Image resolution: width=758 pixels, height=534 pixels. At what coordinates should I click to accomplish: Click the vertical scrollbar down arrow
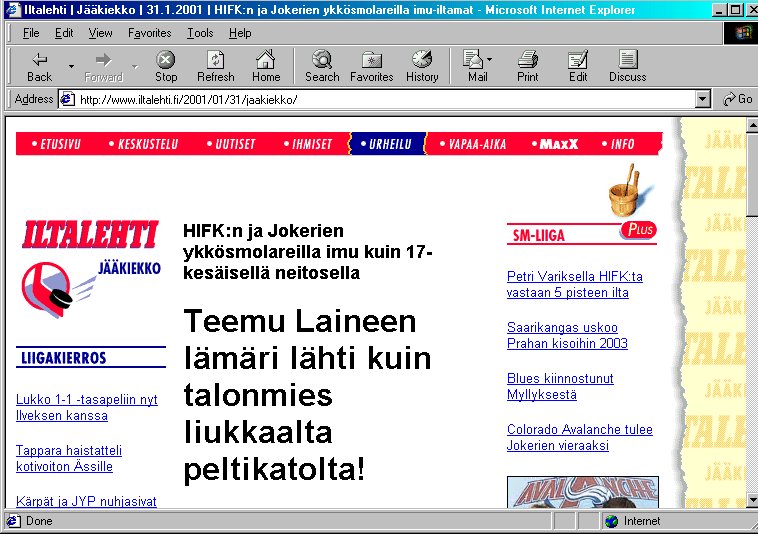pyautogui.click(x=752, y=500)
